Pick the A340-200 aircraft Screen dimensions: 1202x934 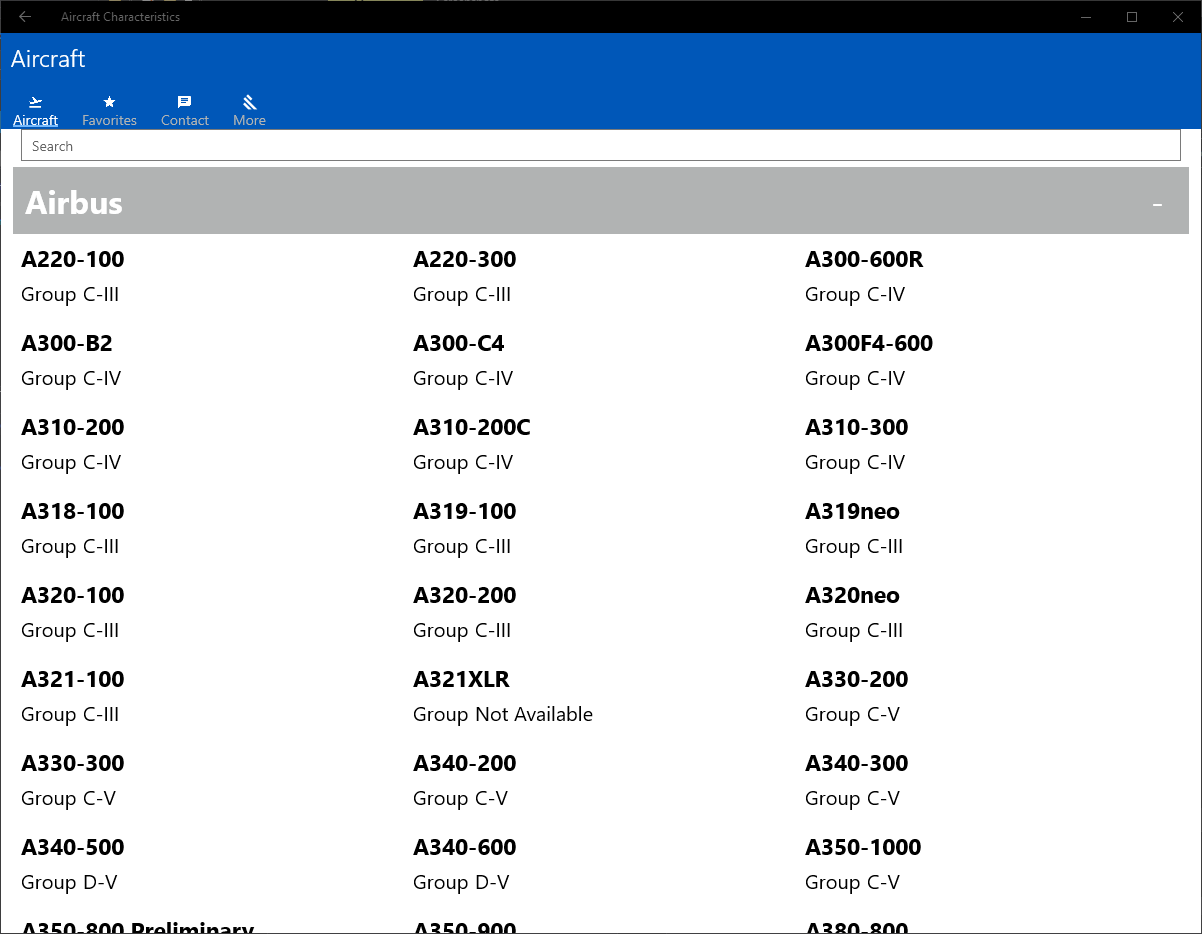tap(465, 764)
